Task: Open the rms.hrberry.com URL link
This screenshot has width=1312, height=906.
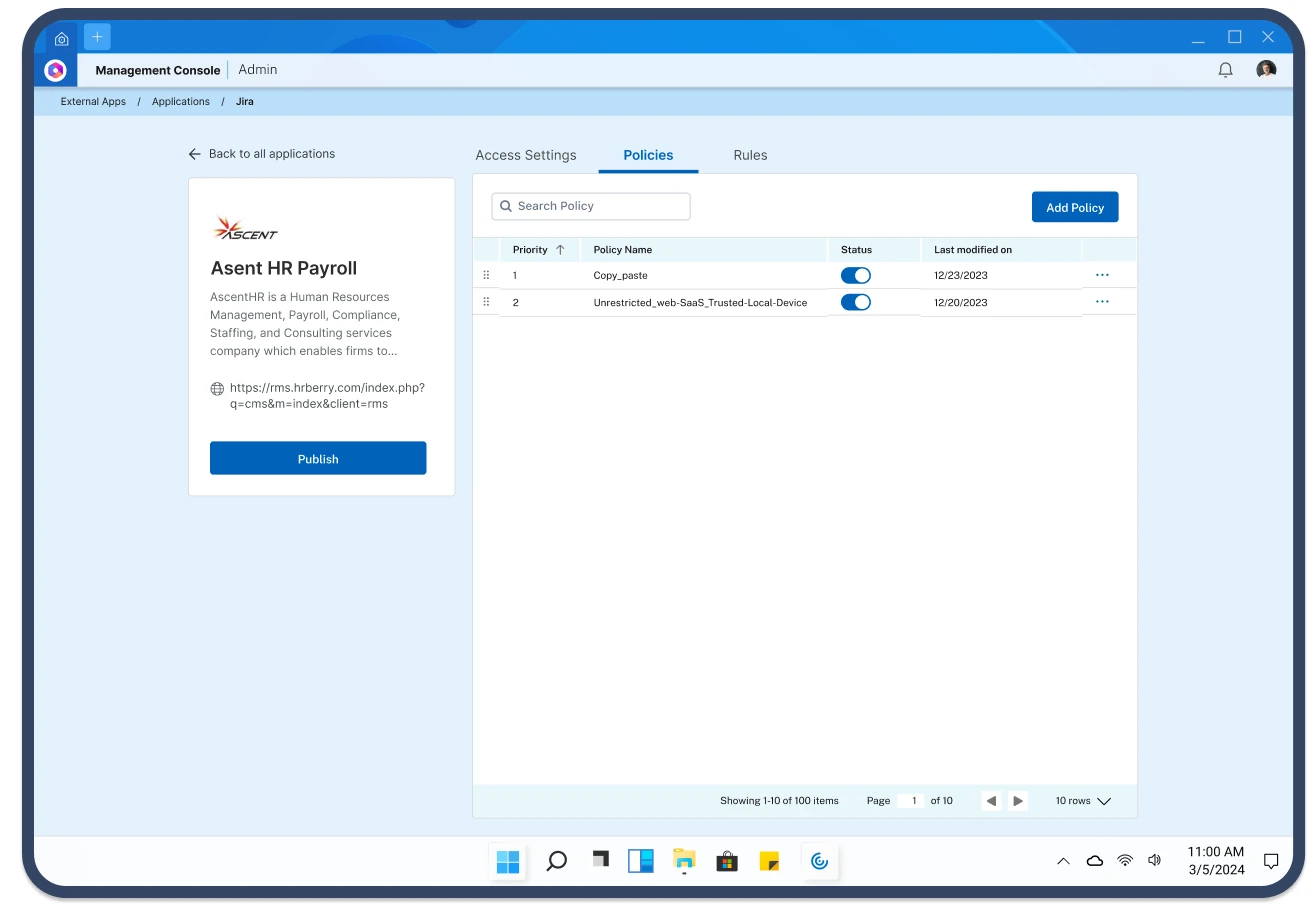Action: (327, 396)
